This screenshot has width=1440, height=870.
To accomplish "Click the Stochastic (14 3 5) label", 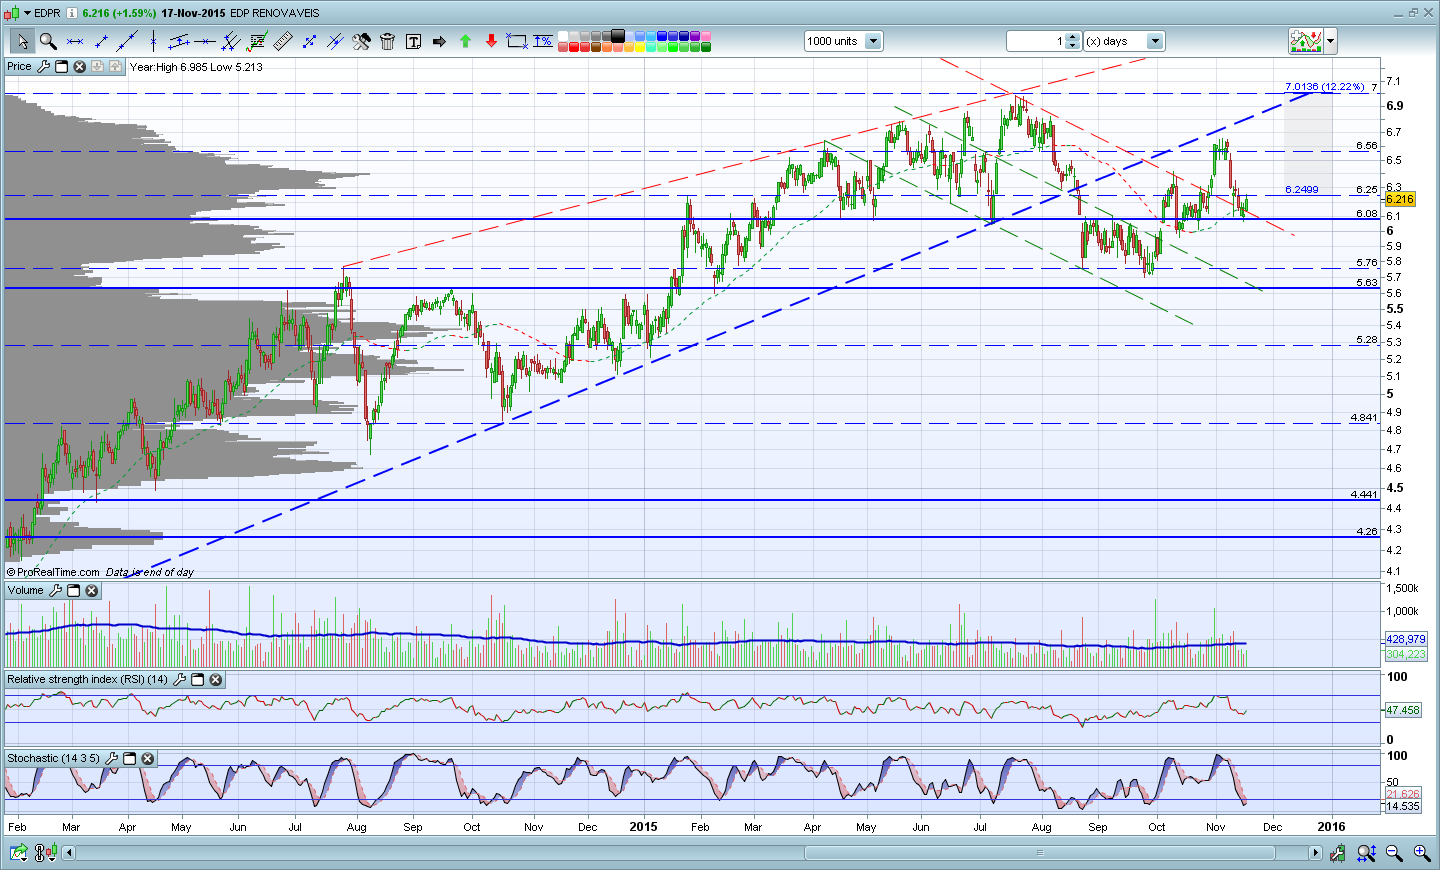I will [54, 759].
